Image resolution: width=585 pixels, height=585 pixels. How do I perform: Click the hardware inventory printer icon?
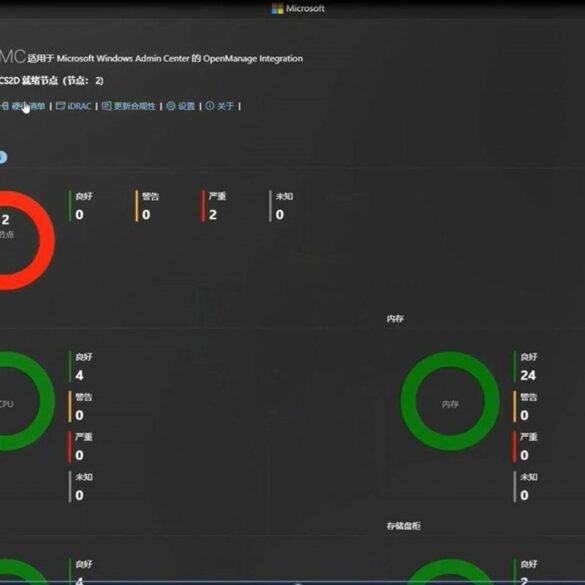[x=4, y=106]
